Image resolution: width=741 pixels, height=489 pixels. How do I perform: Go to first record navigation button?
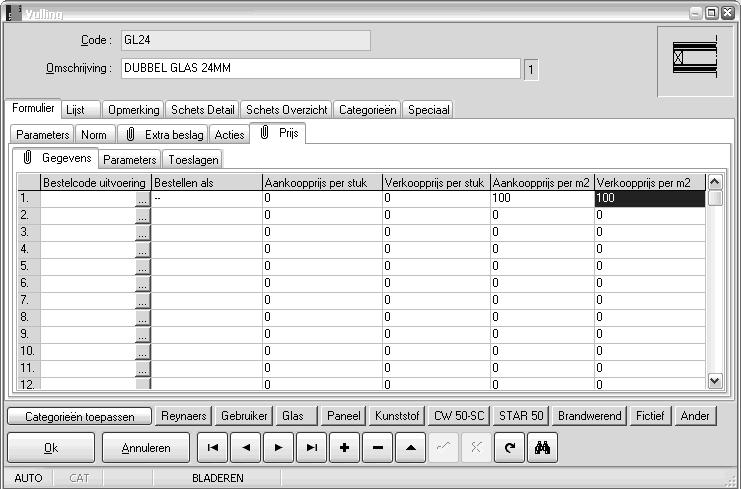click(x=213, y=447)
